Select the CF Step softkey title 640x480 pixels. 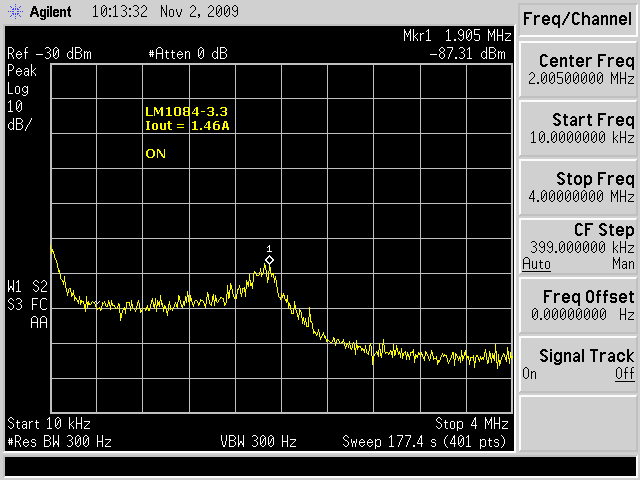pyautogui.click(x=604, y=230)
